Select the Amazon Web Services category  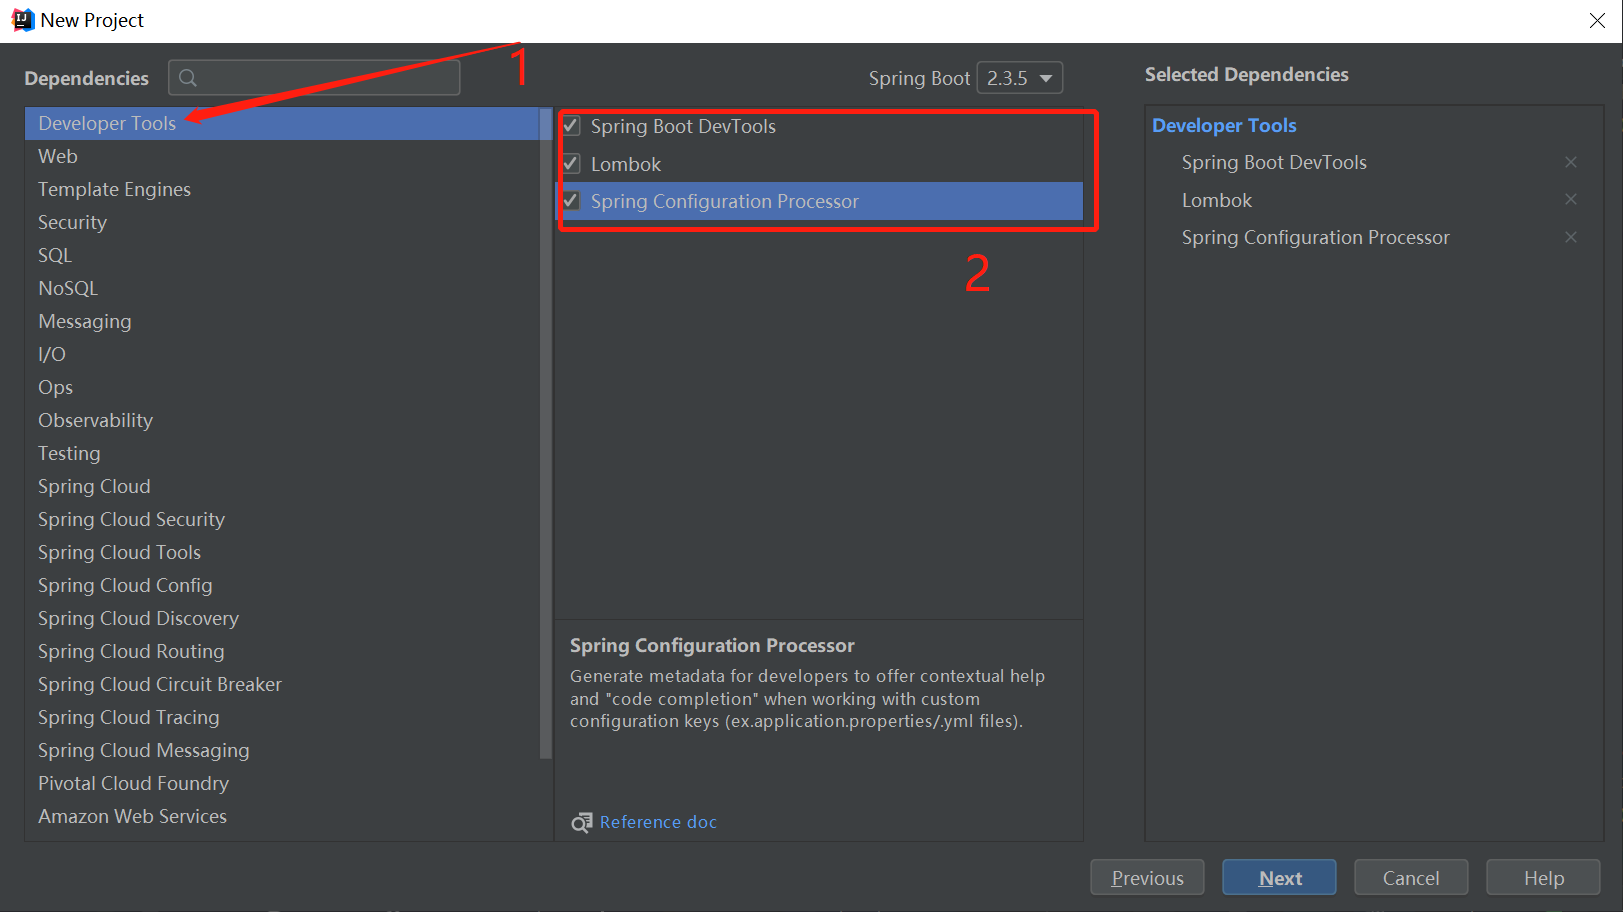pos(282,816)
